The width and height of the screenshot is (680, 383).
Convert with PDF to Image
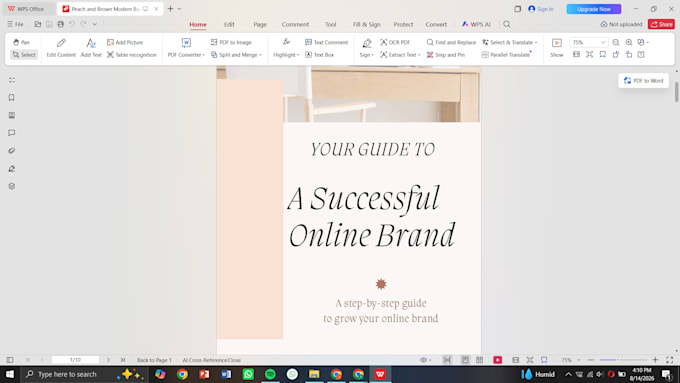point(231,42)
